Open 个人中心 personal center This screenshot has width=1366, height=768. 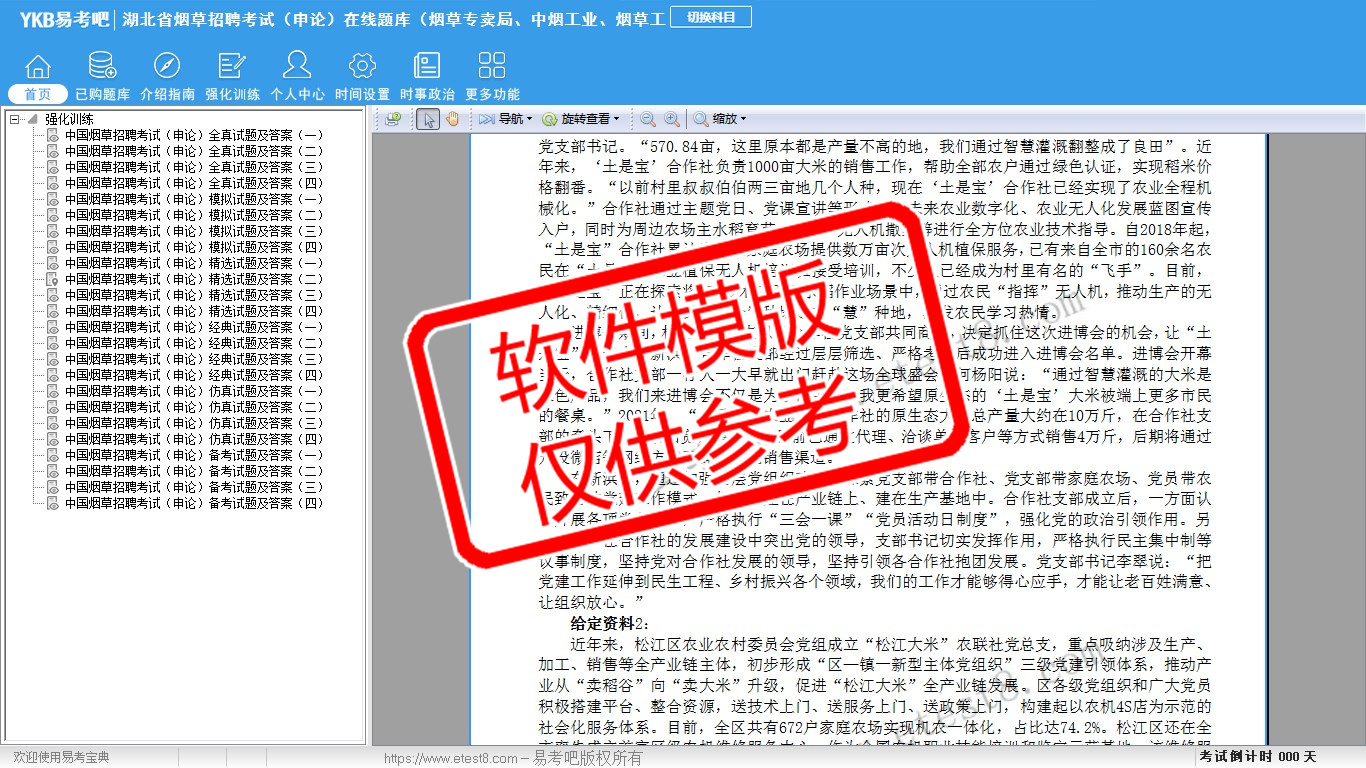pos(297,77)
